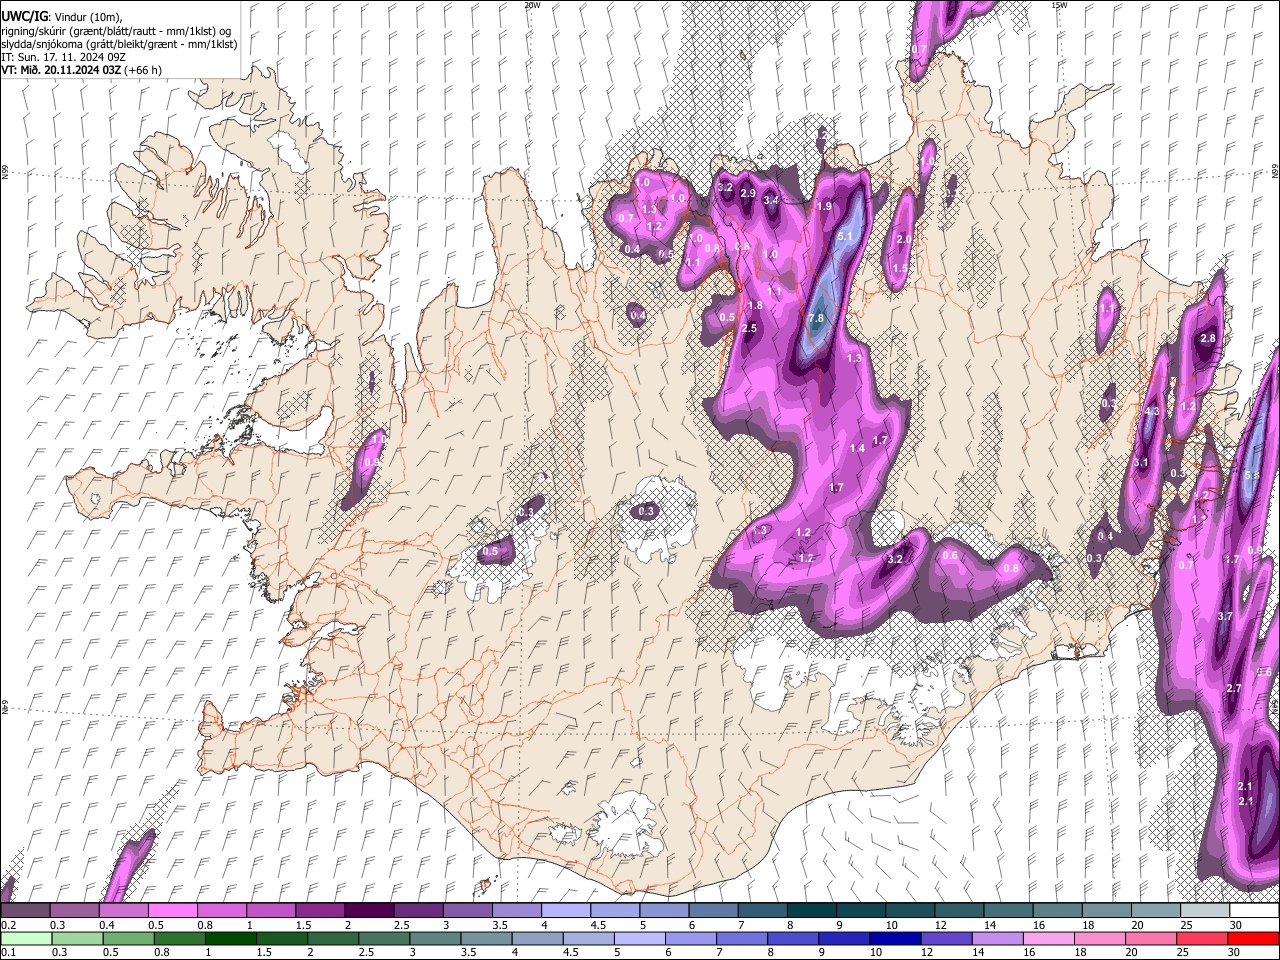Click the 30 label on upper snow scale
This screenshot has width=1280, height=960.
[1236, 925]
